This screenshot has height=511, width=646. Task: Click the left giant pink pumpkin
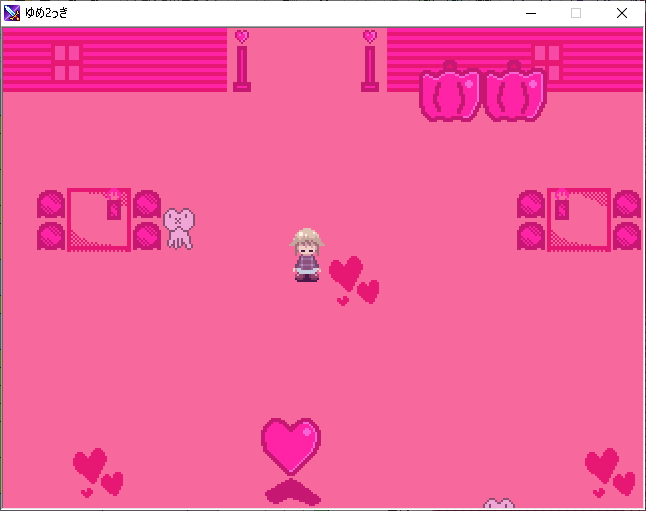coord(450,91)
